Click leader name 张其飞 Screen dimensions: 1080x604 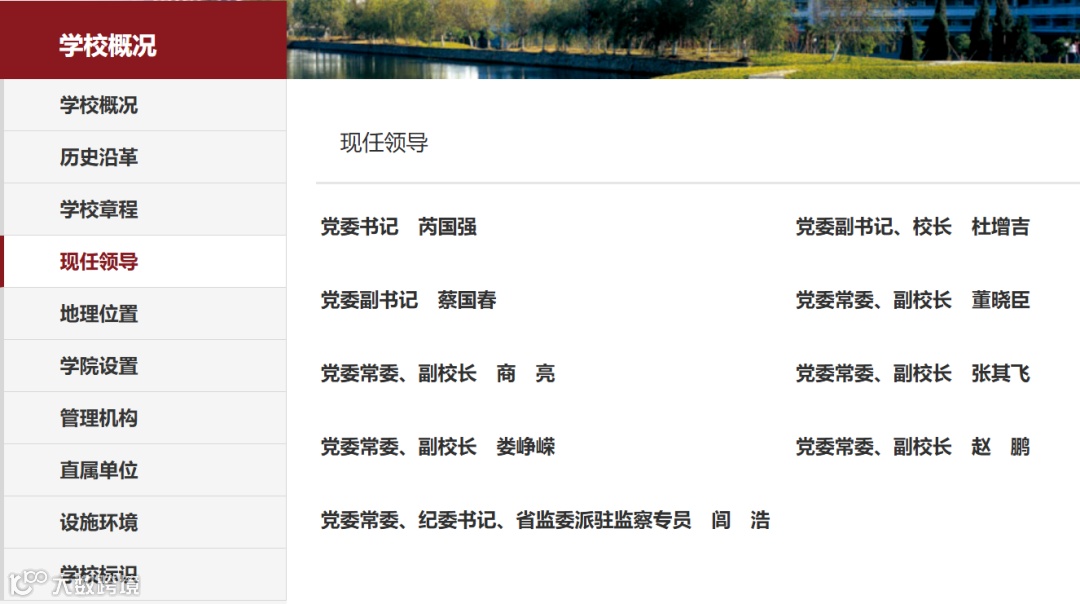click(x=1000, y=373)
